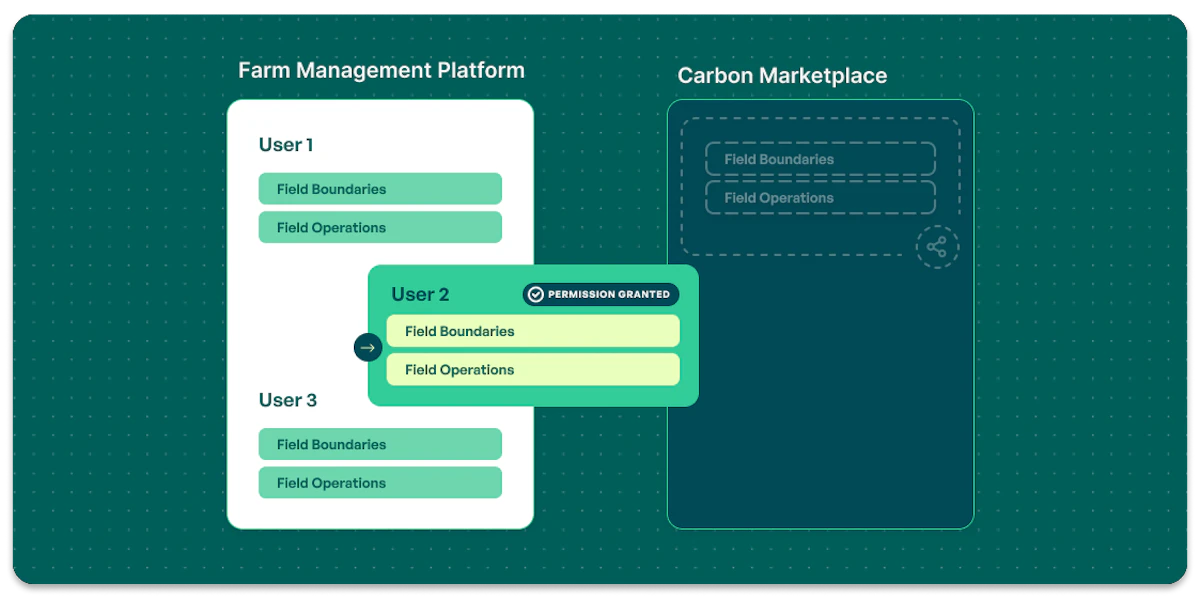The height and width of the screenshot is (599, 1200).
Task: Select User 3 Field Operations bar
Action: [x=380, y=482]
